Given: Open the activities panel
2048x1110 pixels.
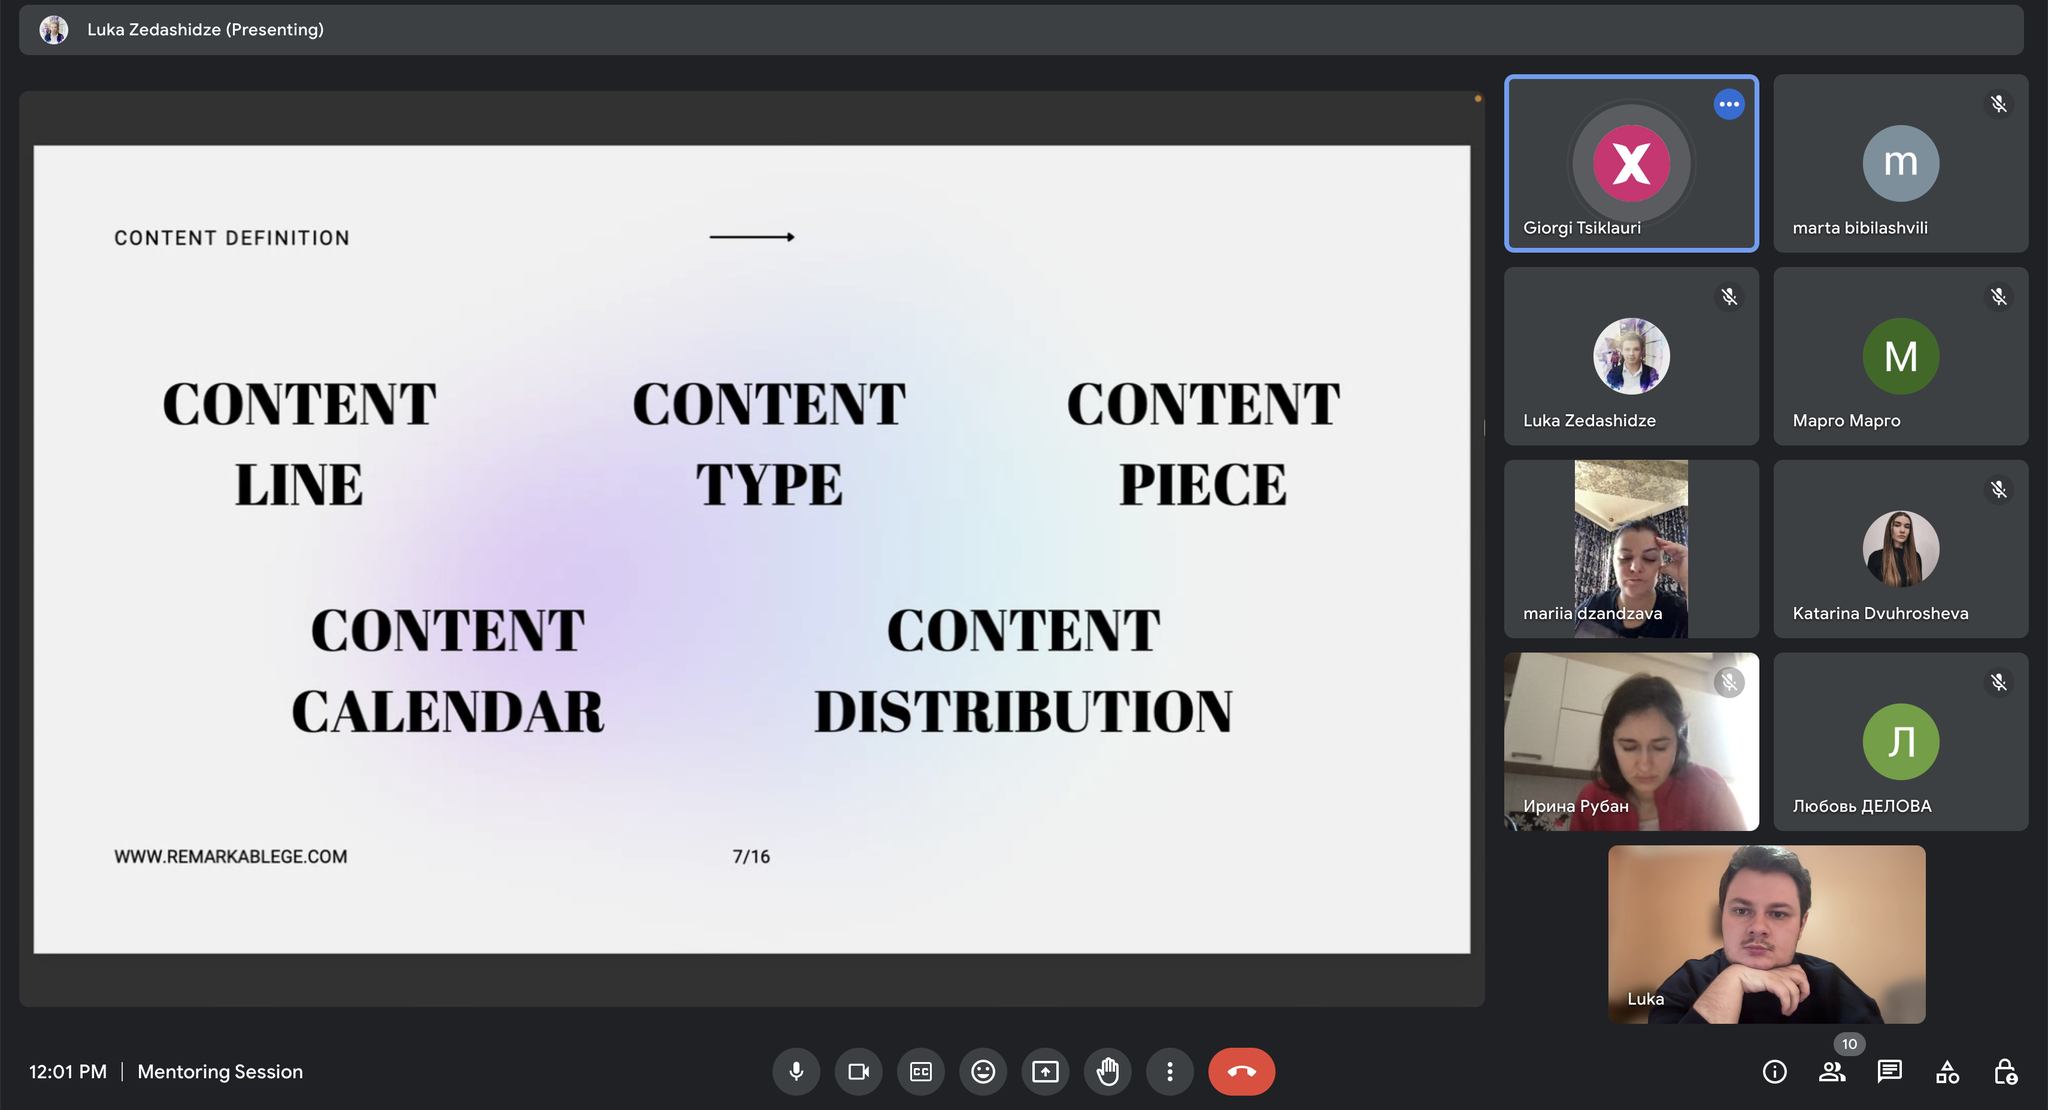Looking at the screenshot, I should (1948, 1072).
